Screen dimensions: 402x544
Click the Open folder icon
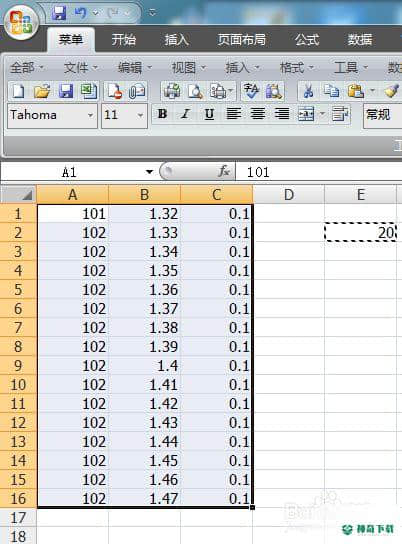pos(42,91)
